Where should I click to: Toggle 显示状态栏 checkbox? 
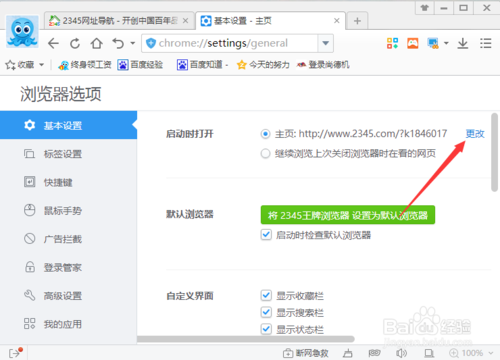pyautogui.click(x=266, y=329)
